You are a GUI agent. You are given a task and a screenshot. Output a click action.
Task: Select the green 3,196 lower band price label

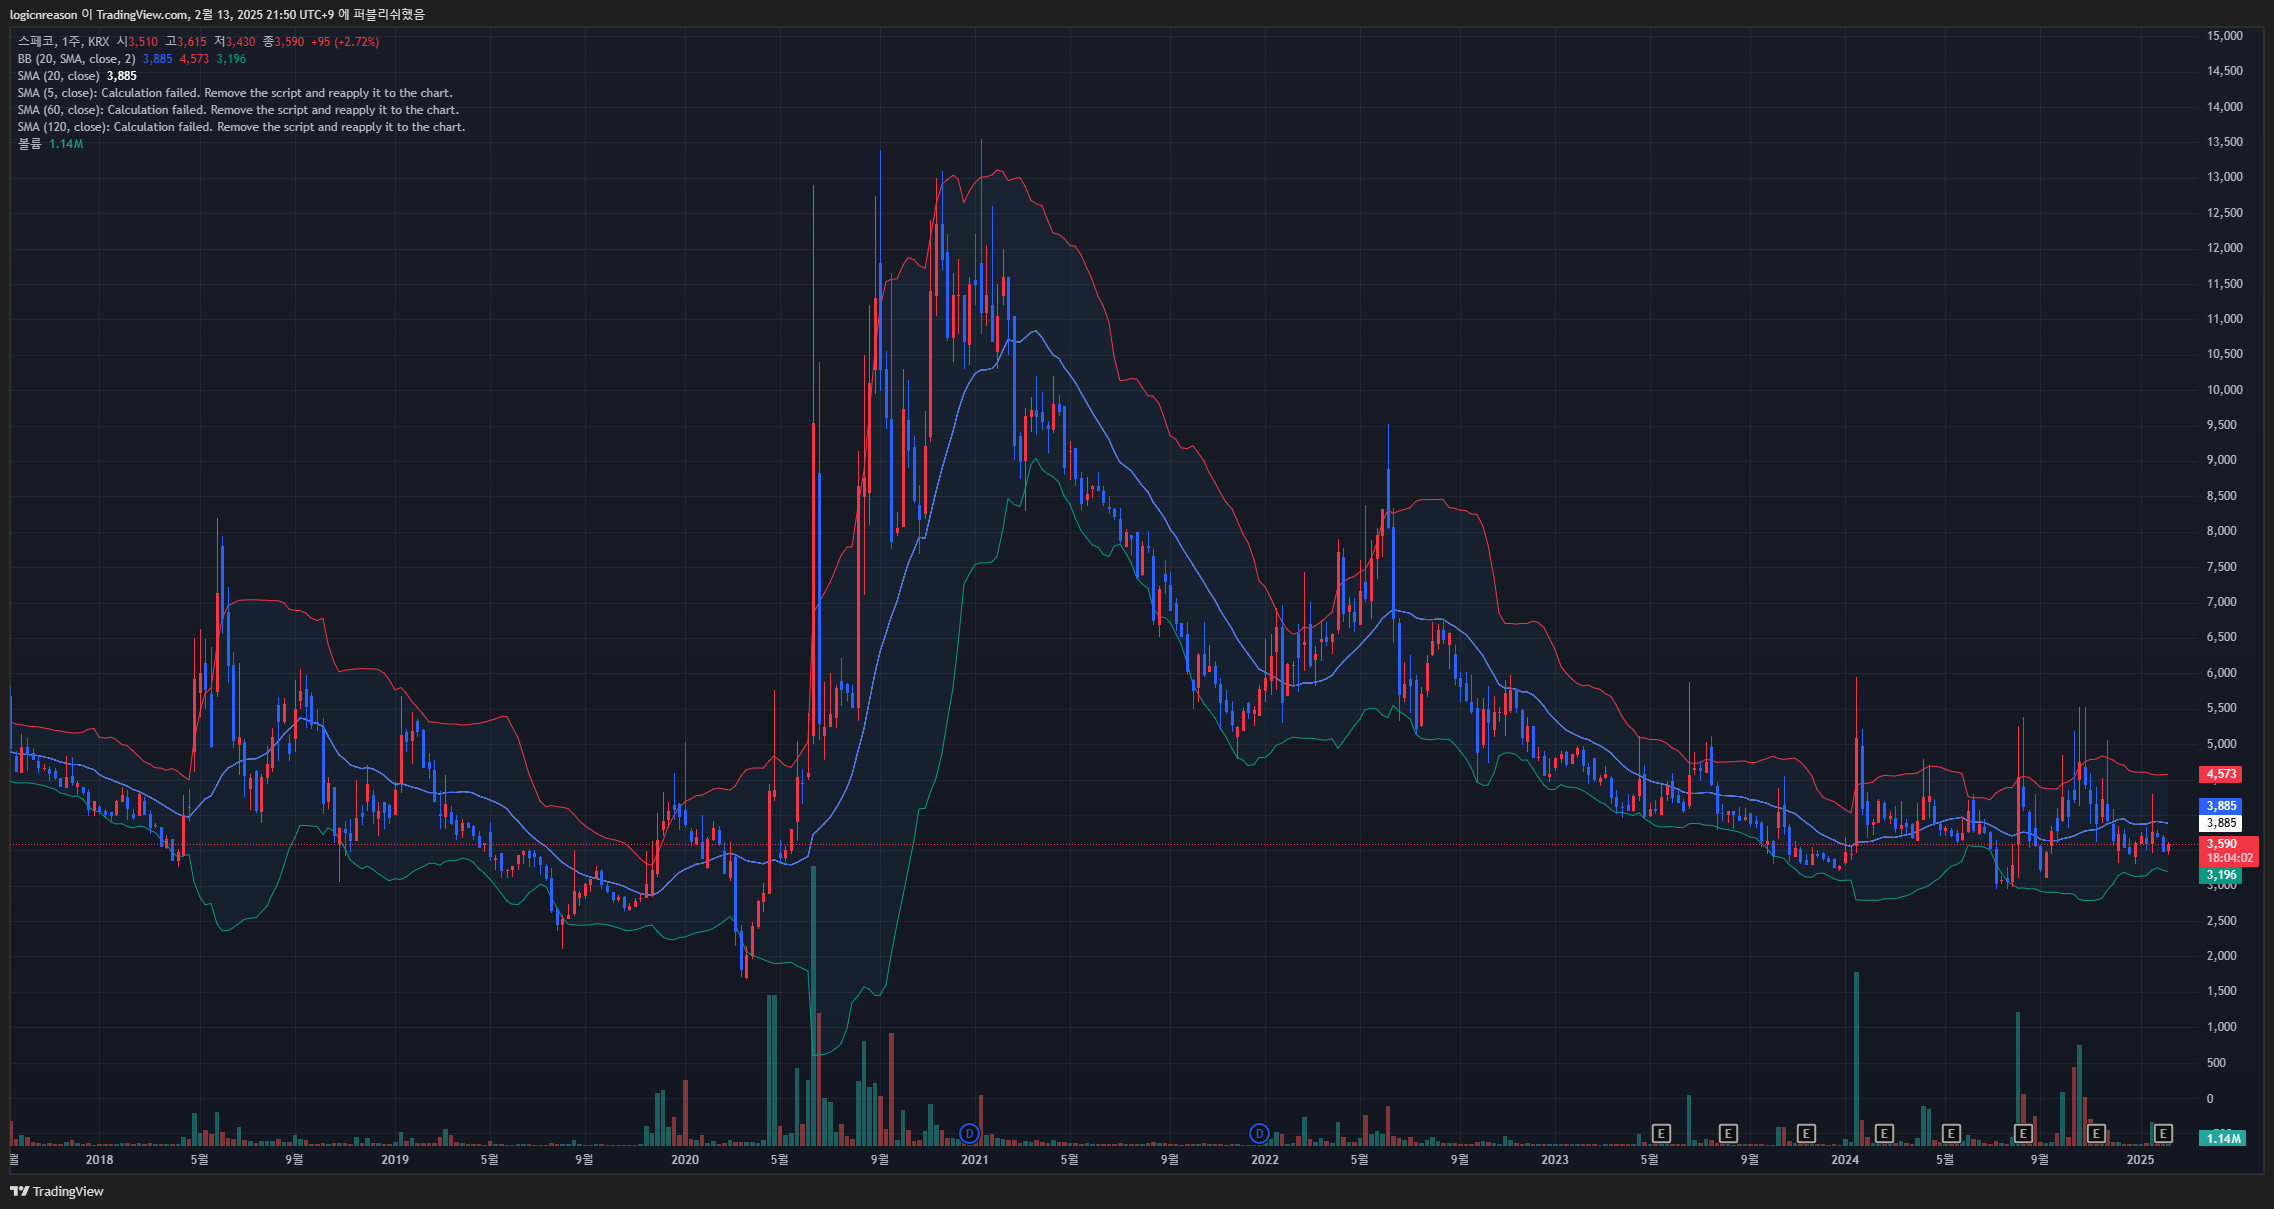click(2221, 875)
